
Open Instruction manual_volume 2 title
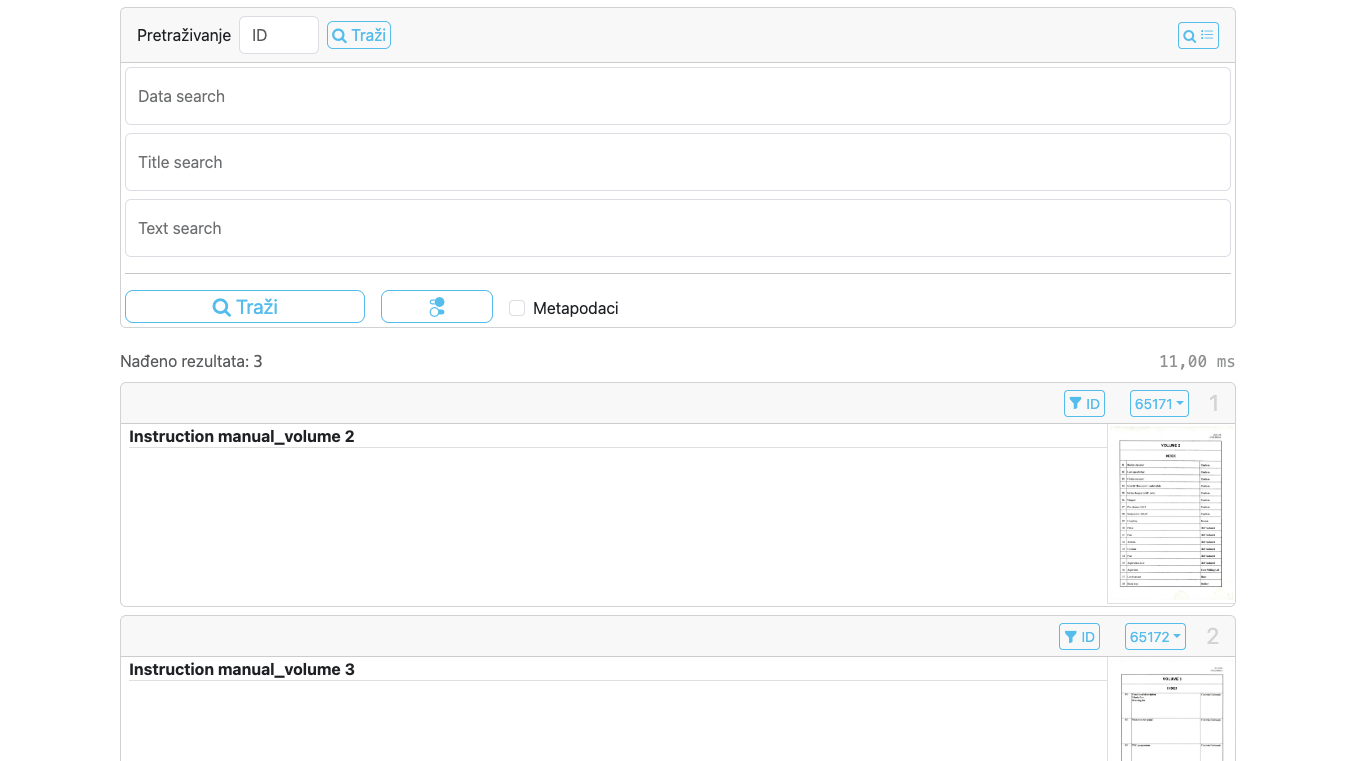(242, 436)
